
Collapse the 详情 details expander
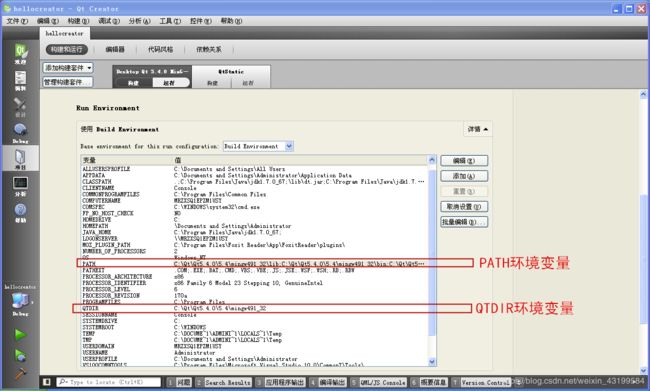pyautogui.click(x=478, y=129)
